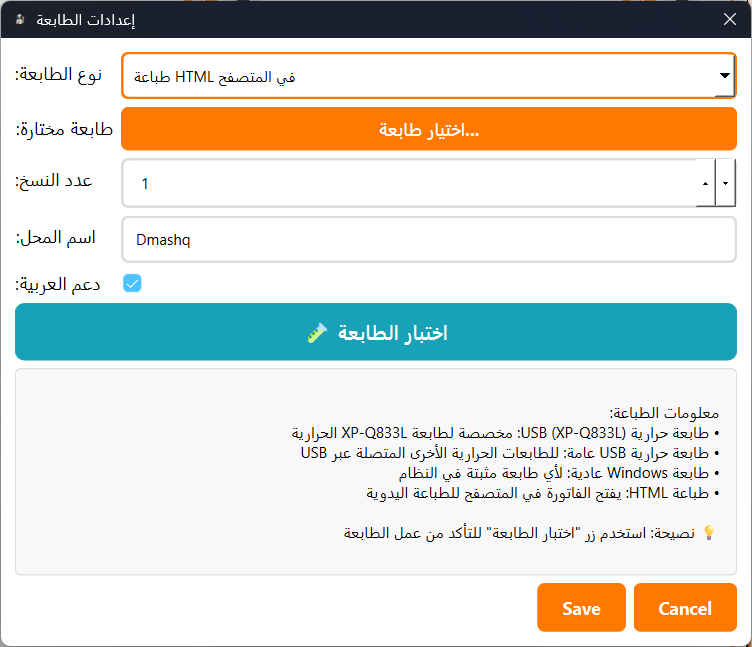Click the selected printer label
The height and width of the screenshot is (647, 752).
click(x=64, y=129)
